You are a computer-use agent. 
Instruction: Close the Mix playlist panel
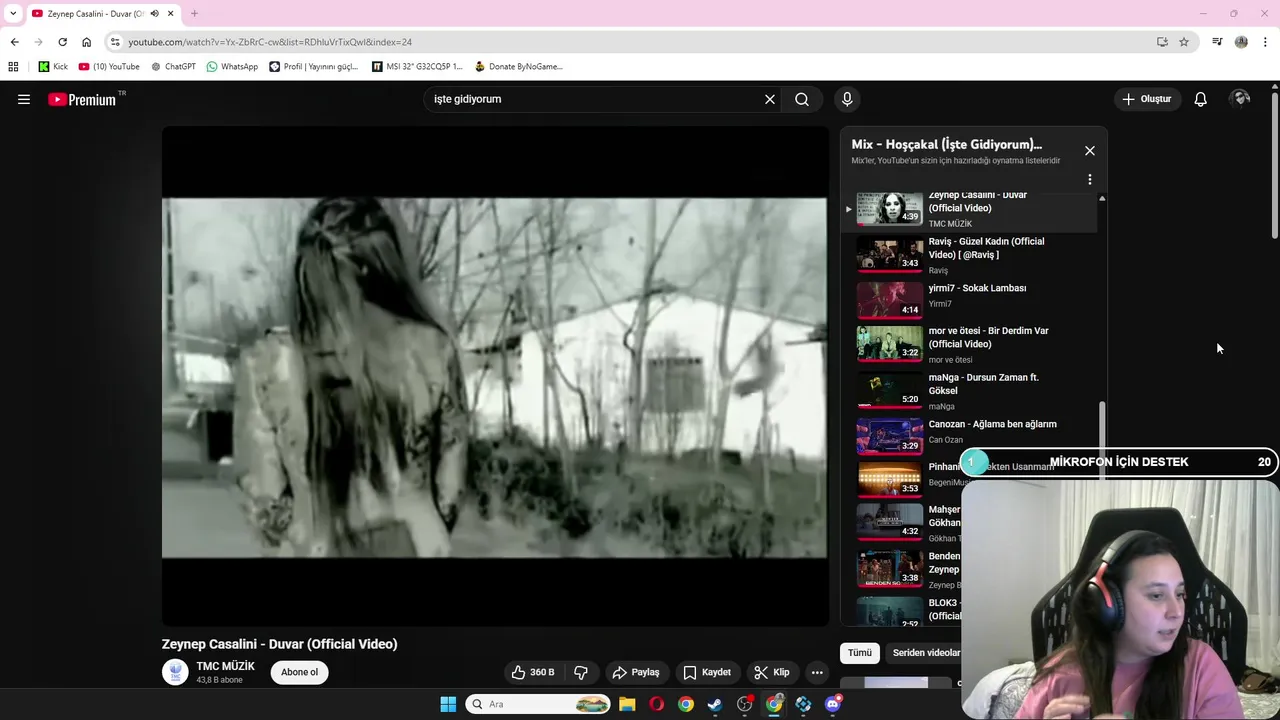1090,151
